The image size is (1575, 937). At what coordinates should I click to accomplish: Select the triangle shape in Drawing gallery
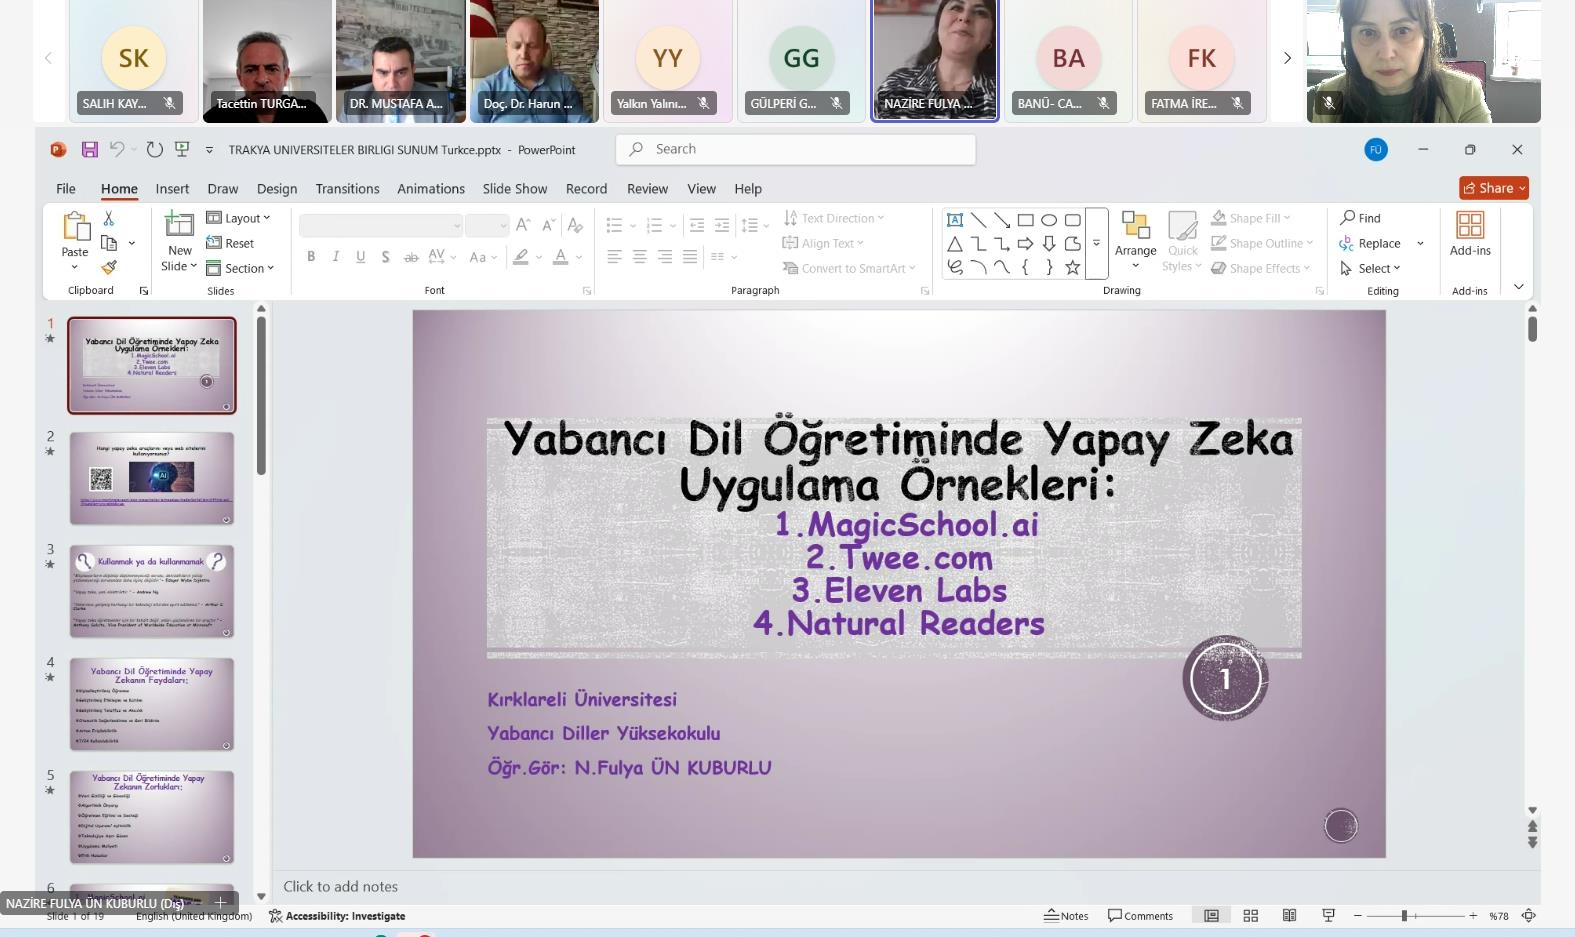pos(955,244)
